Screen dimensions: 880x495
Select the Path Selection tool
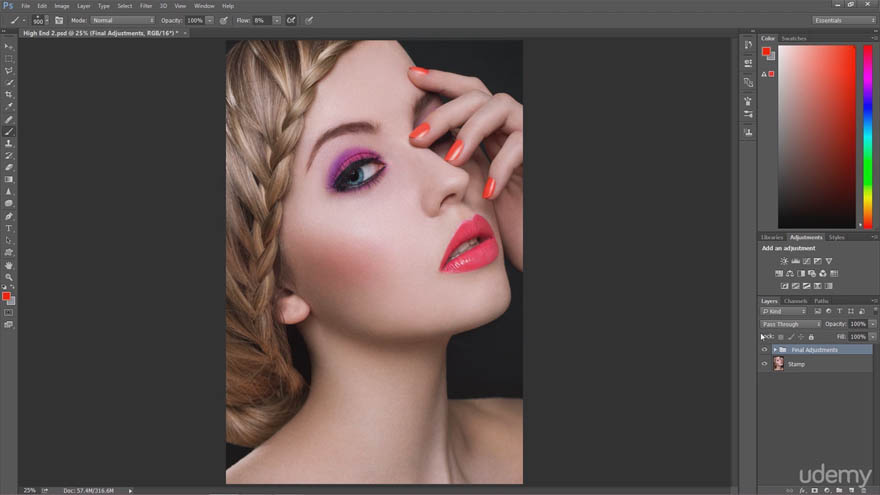tap(8, 240)
